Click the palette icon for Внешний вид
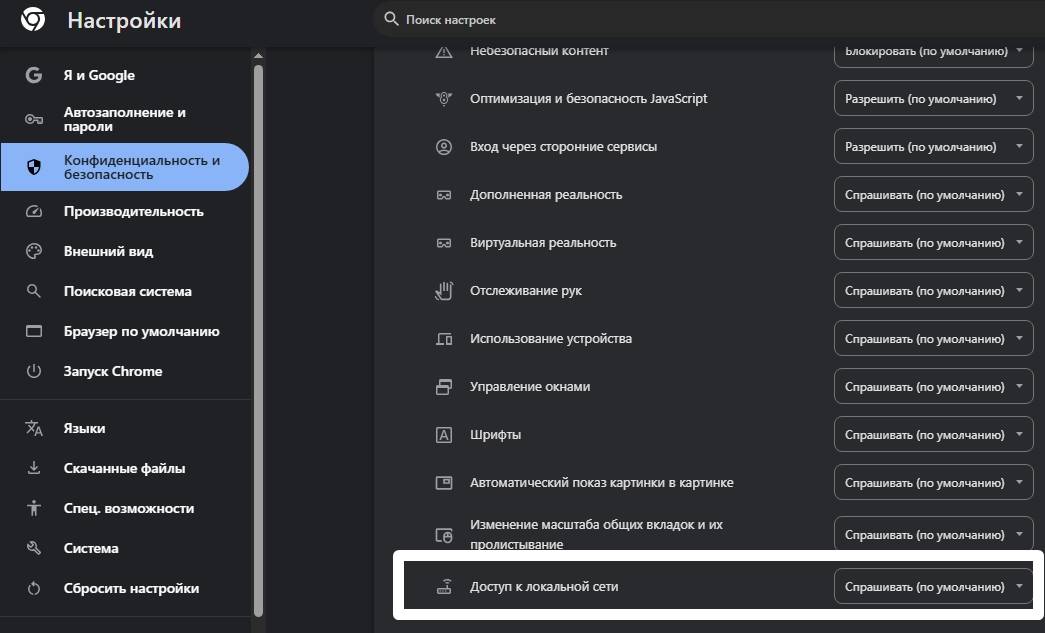This screenshot has height=633, width=1045. click(34, 251)
